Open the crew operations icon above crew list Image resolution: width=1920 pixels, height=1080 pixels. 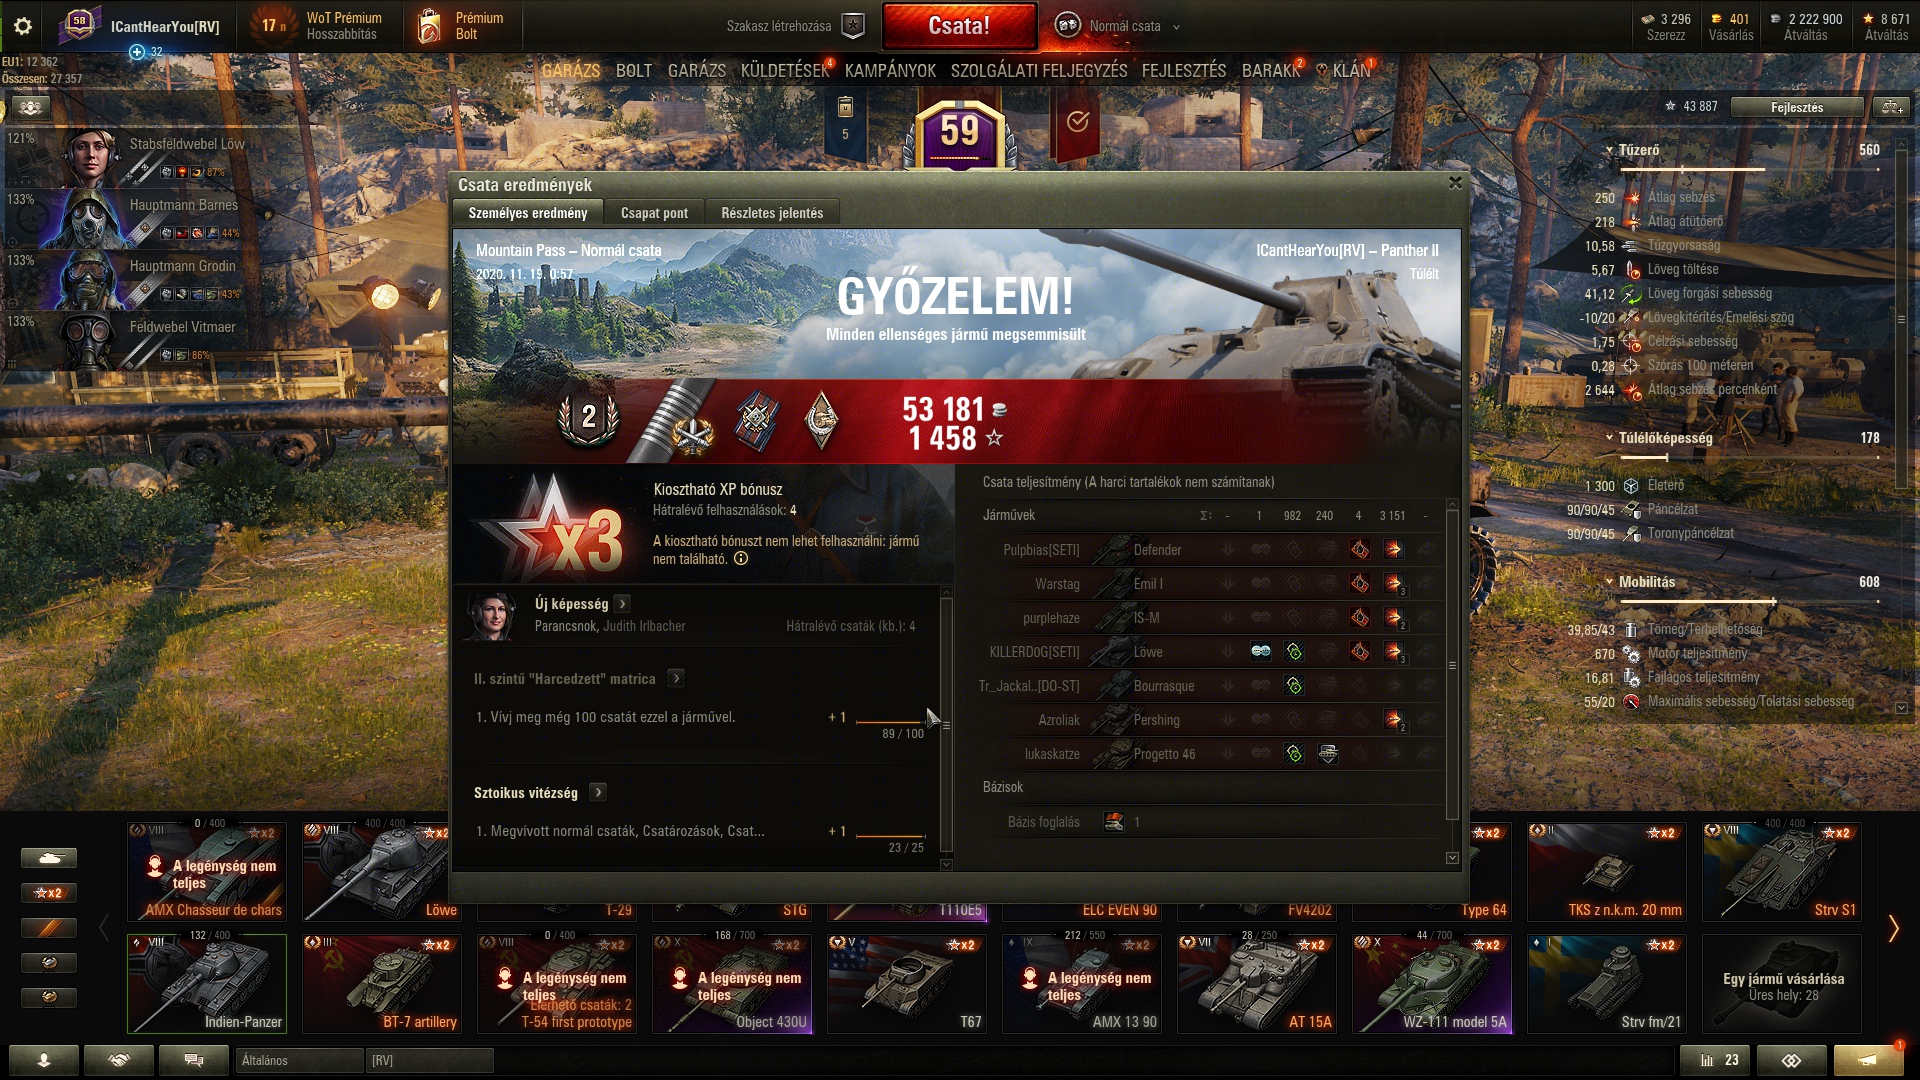tap(31, 107)
